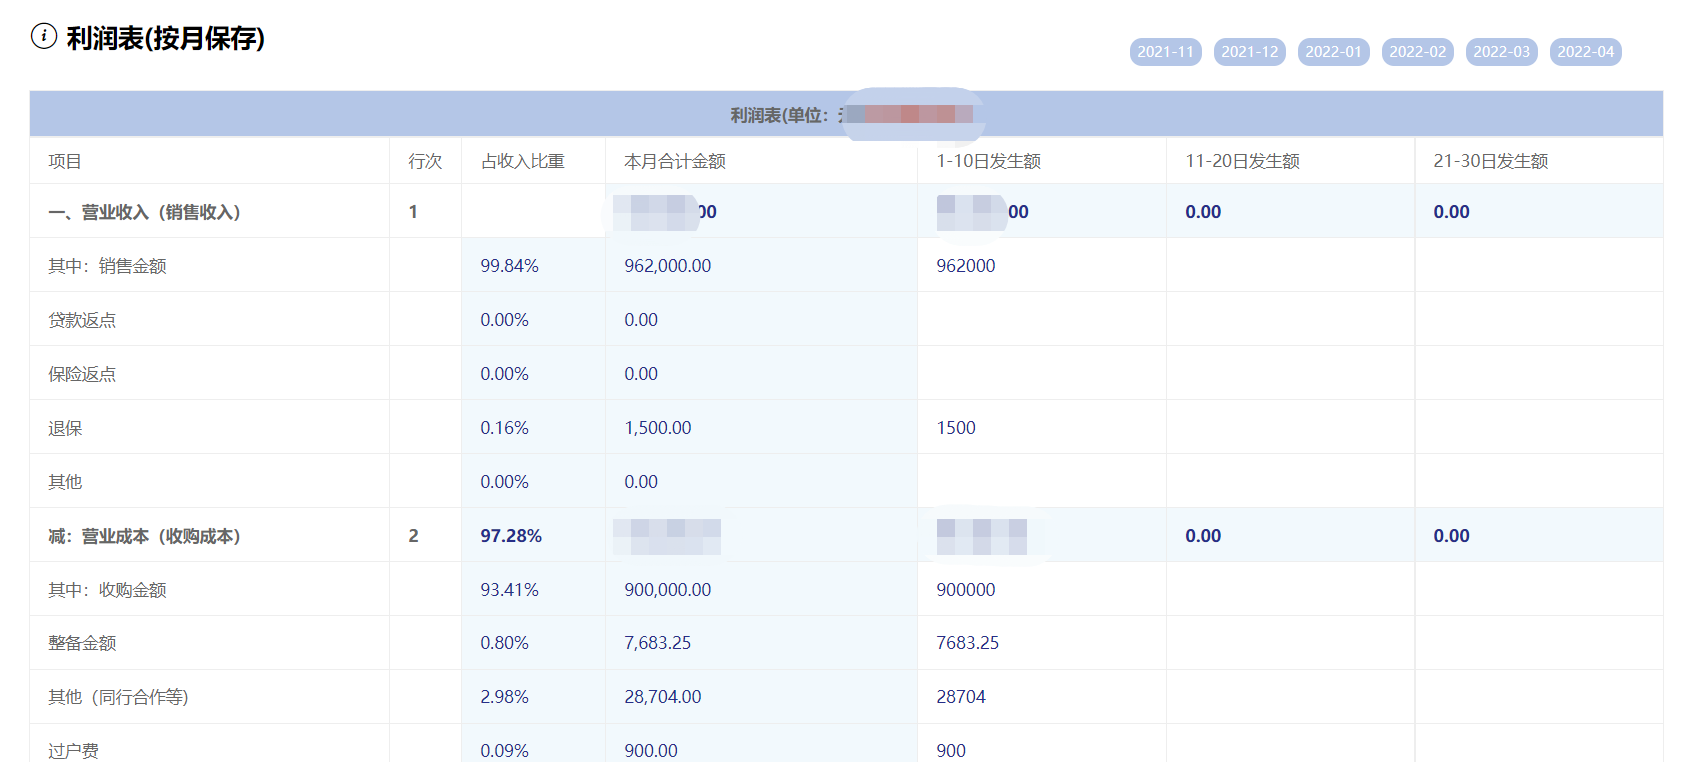This screenshot has width=1687, height=762.
Task: Click the 1-10日发生额 column header
Action: pos(988,161)
